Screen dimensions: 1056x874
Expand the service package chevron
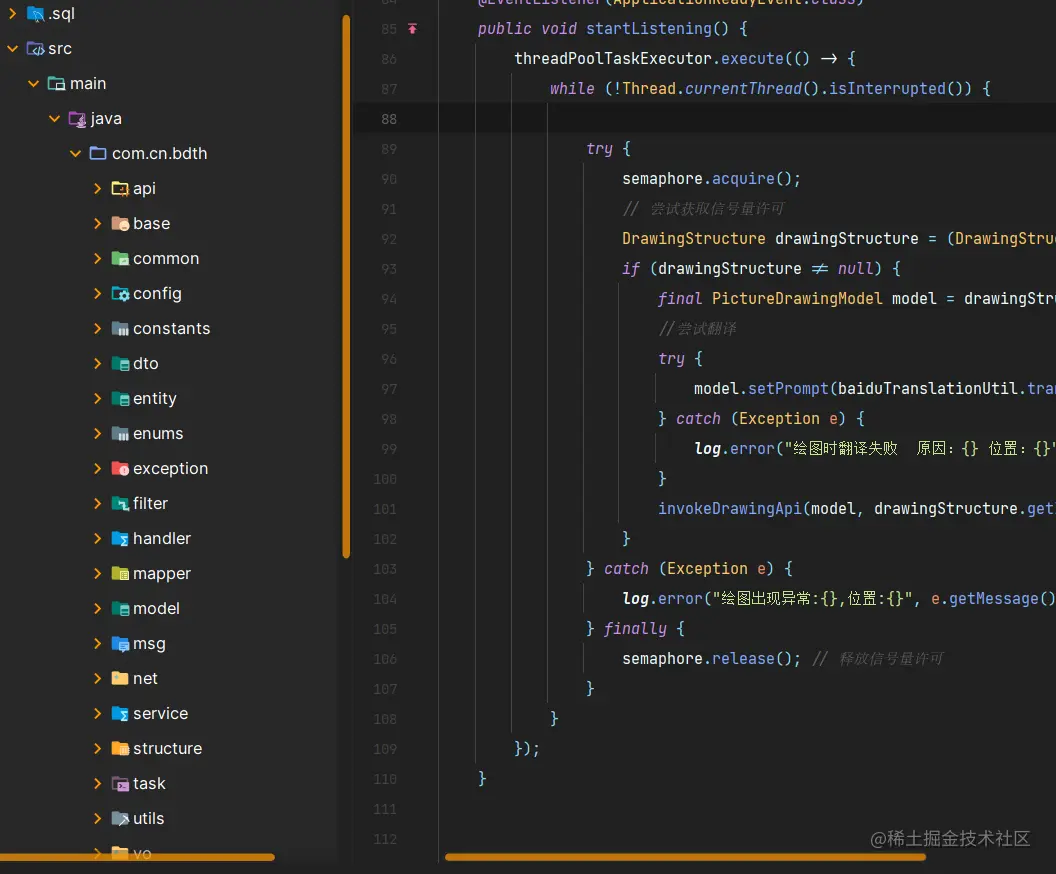[x=97, y=714]
